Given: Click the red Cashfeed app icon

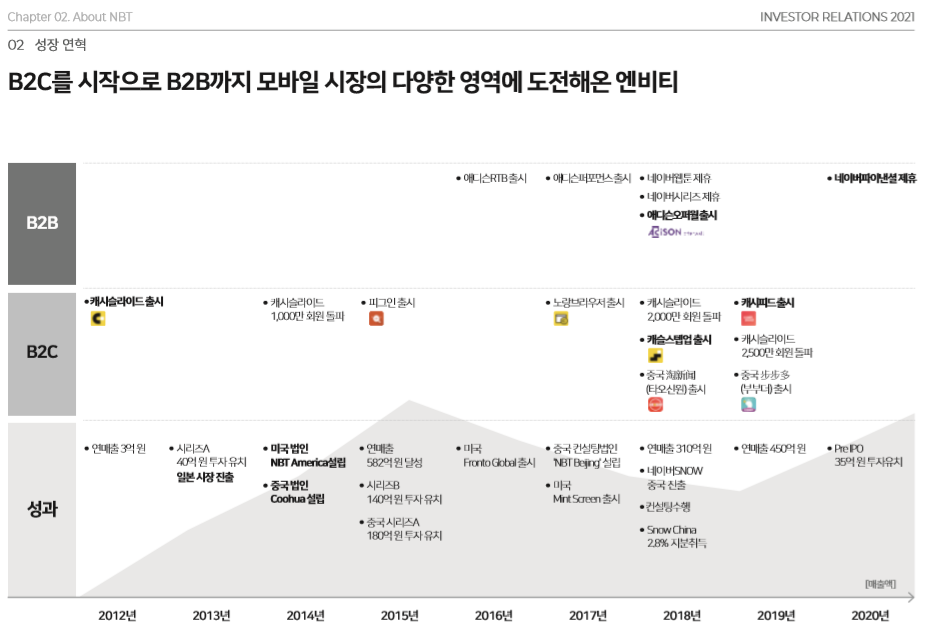Looking at the screenshot, I should (x=749, y=319).
